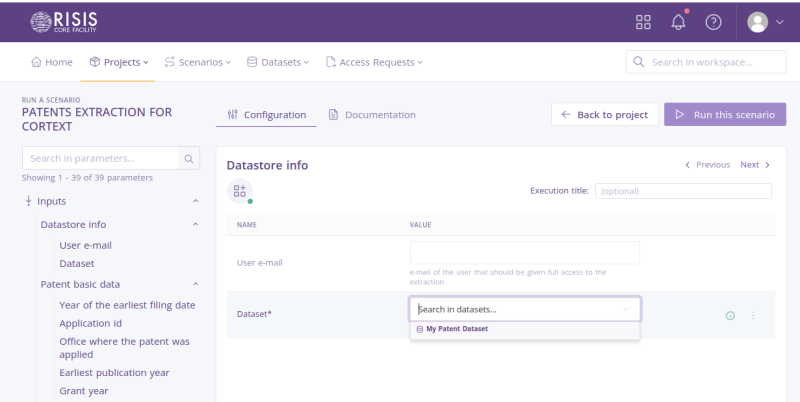800x402 pixels.
Task: Open the Access Requests dropdown
Action: pyautogui.click(x=374, y=62)
